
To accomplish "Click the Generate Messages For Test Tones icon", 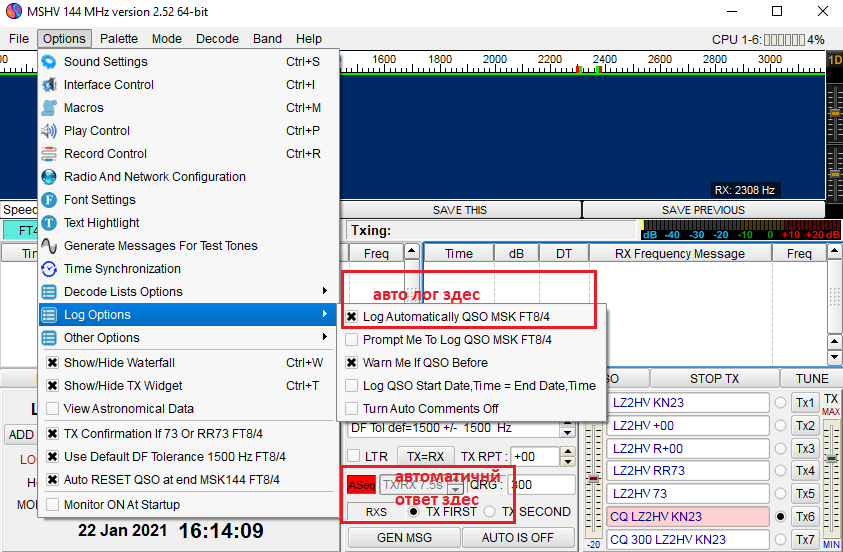I will click(49, 246).
